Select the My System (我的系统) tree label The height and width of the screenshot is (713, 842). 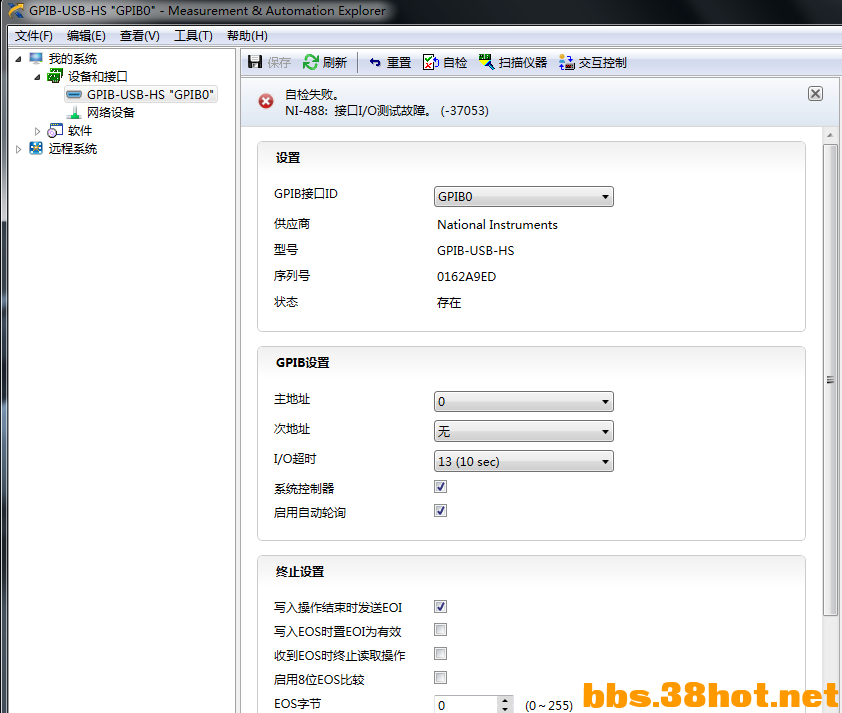(72, 58)
